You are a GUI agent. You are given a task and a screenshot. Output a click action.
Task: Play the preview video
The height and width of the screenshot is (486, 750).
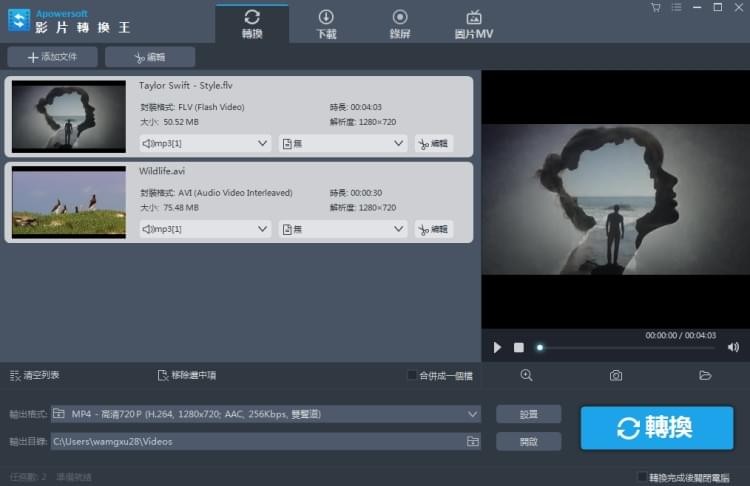pyautogui.click(x=497, y=347)
